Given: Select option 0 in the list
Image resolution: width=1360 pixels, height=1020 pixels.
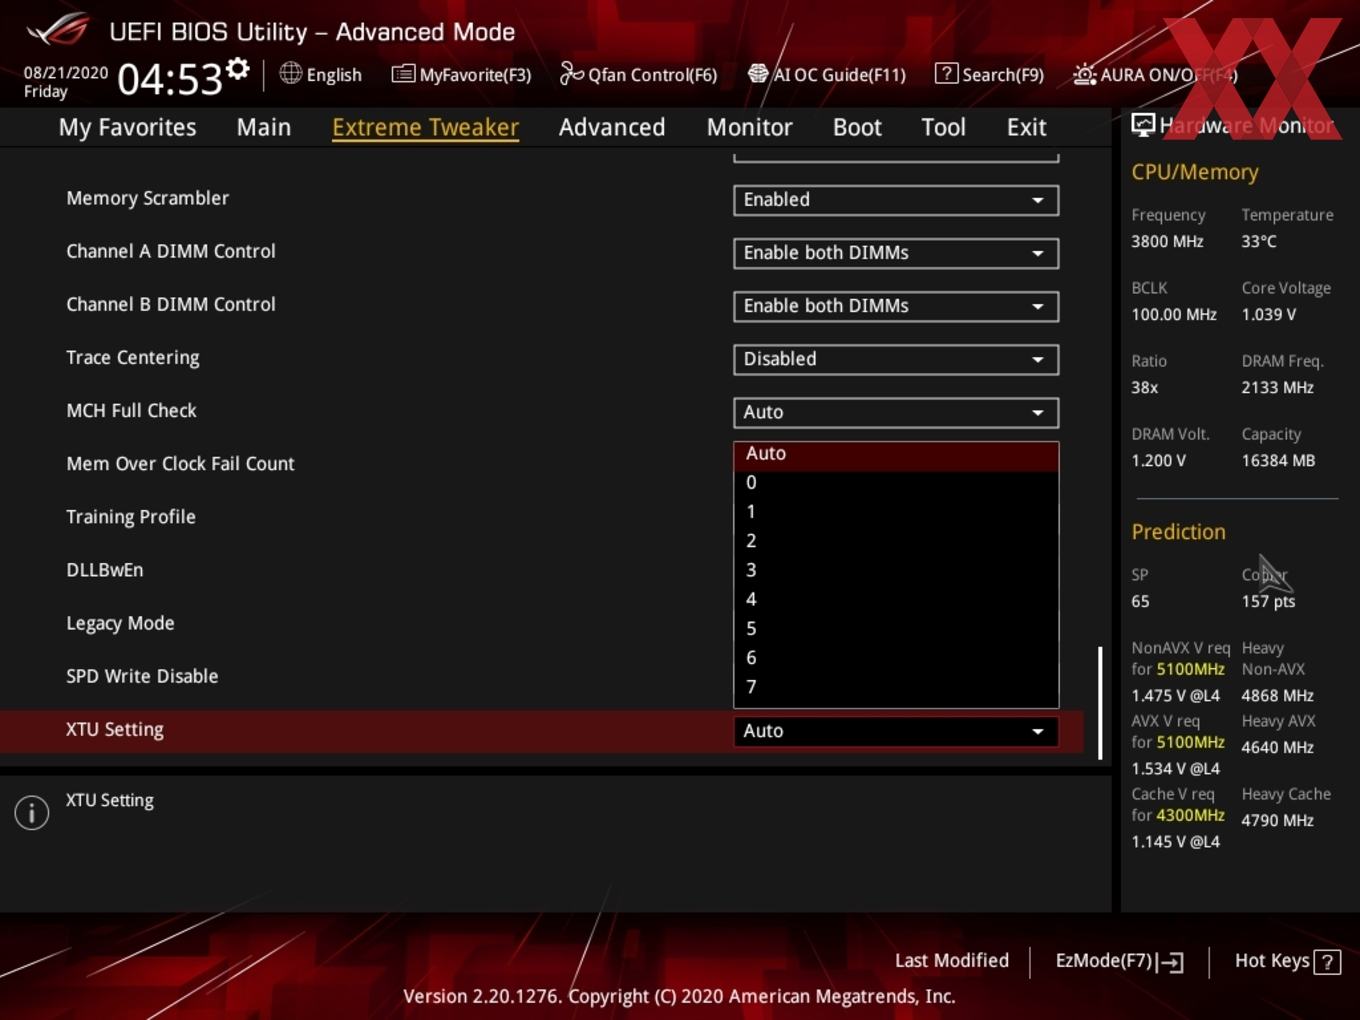Looking at the screenshot, I should pos(896,483).
